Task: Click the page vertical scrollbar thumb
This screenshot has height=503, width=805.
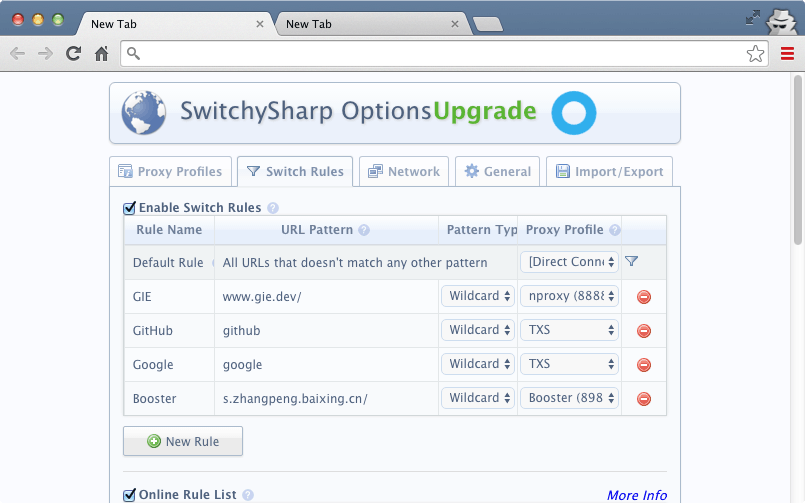Action: point(797,160)
